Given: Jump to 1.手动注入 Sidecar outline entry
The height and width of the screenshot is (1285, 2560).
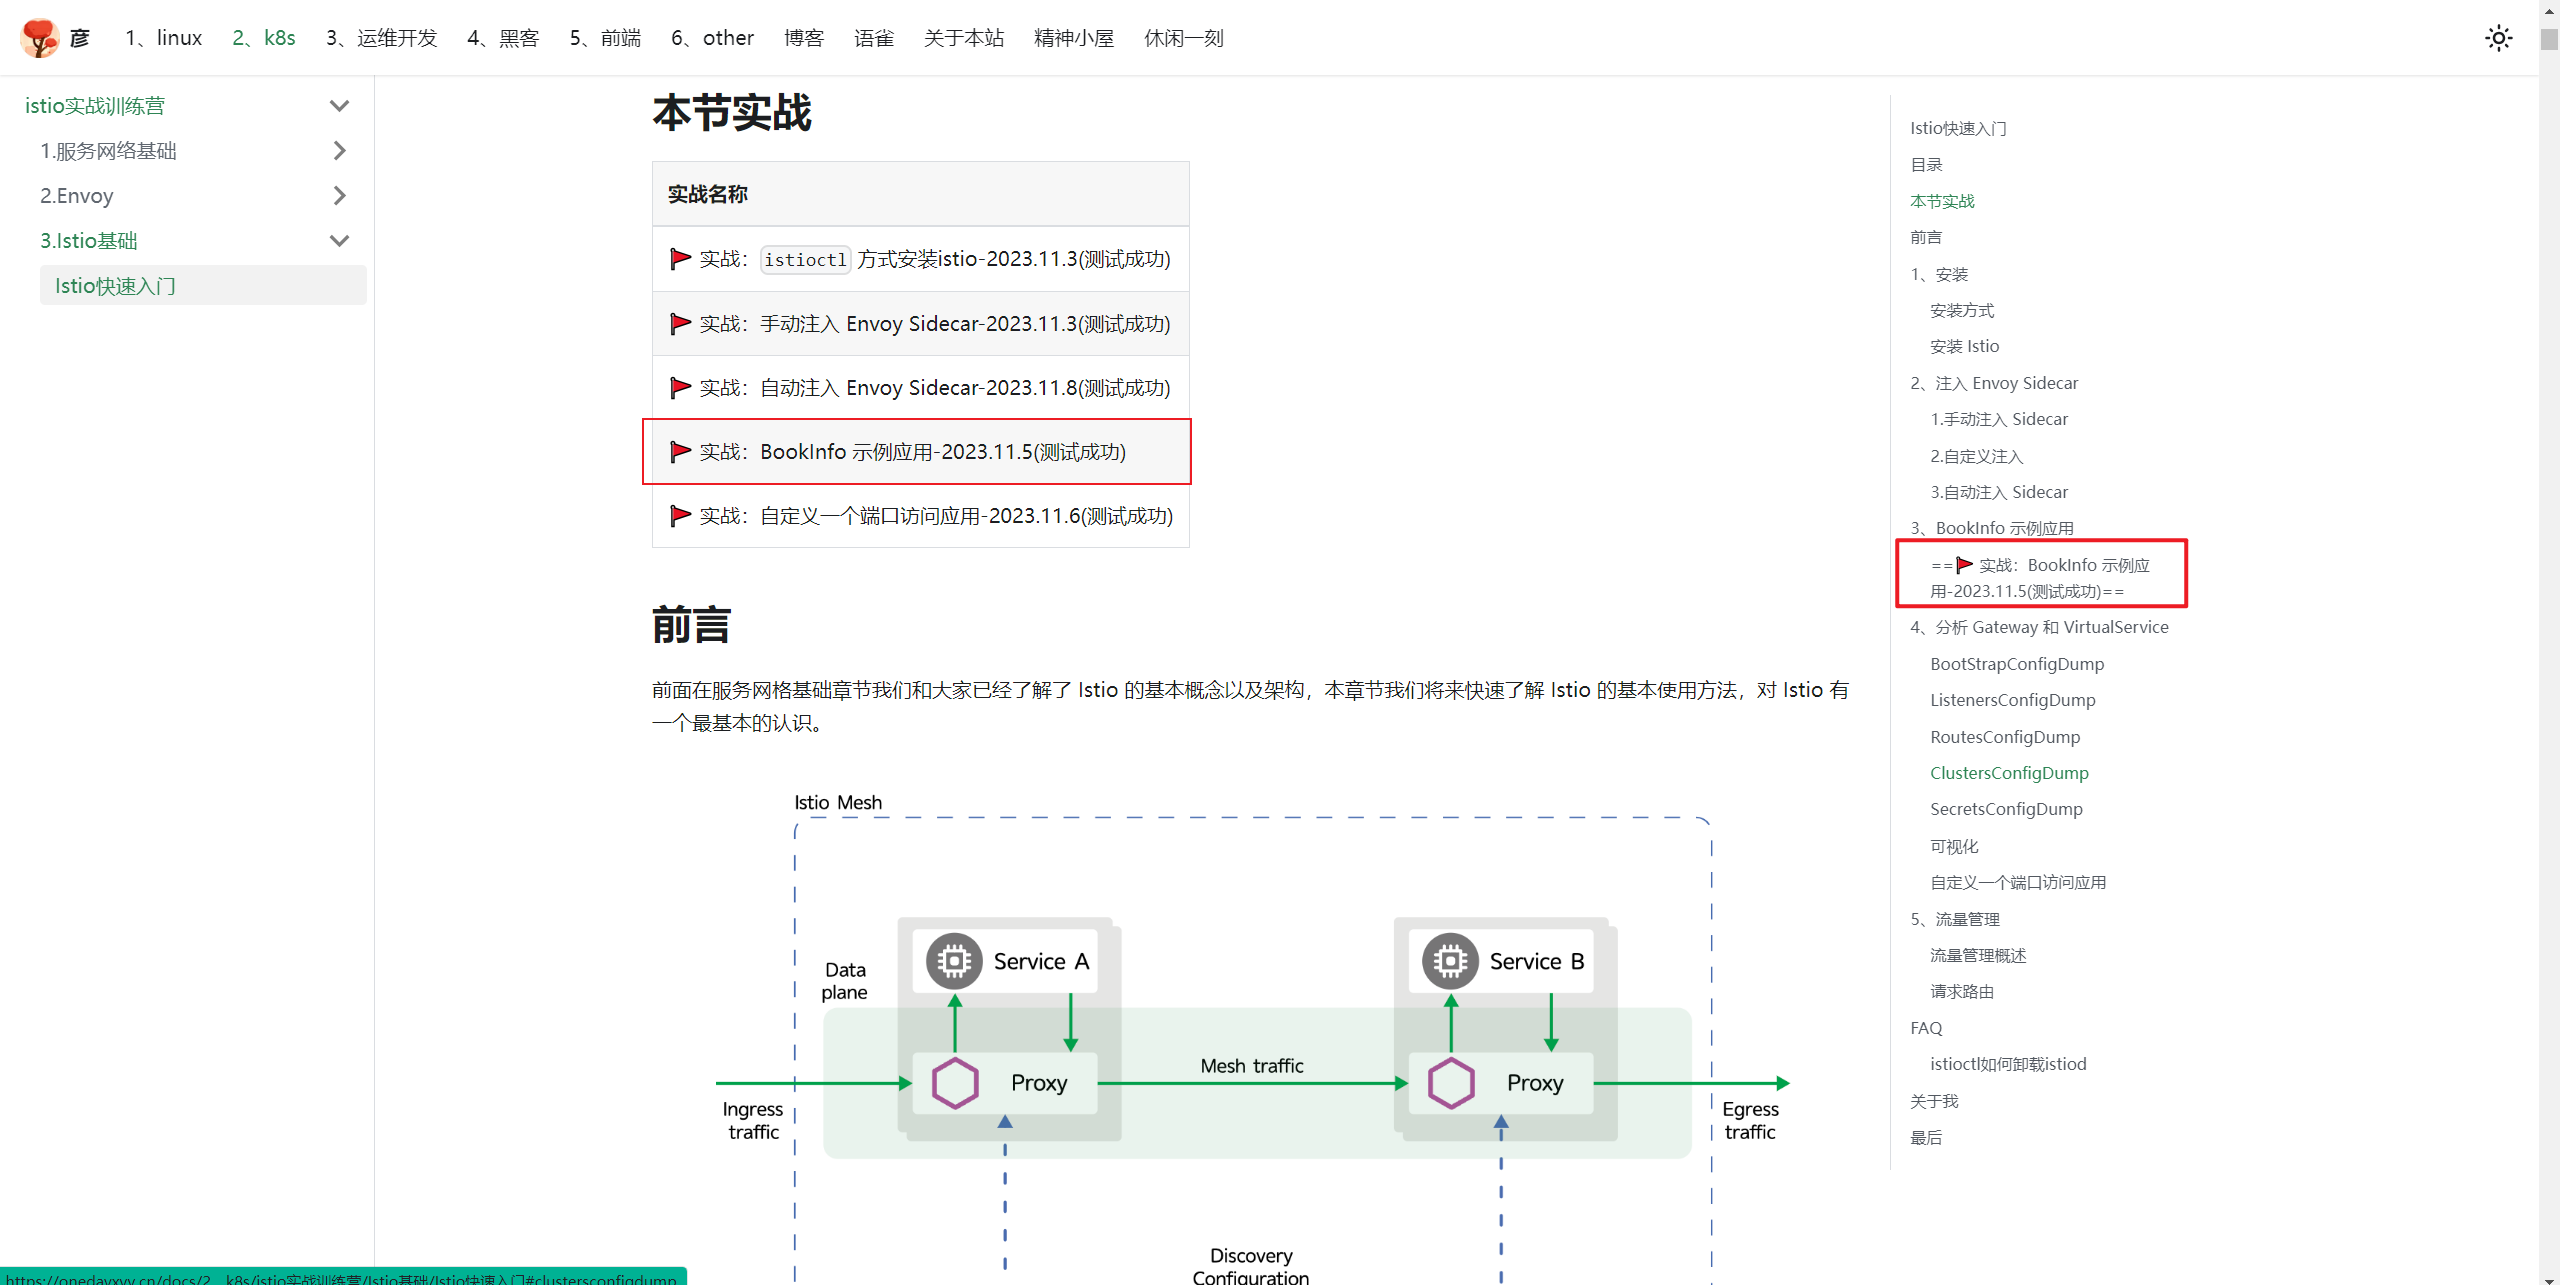Looking at the screenshot, I should pos(1999,419).
